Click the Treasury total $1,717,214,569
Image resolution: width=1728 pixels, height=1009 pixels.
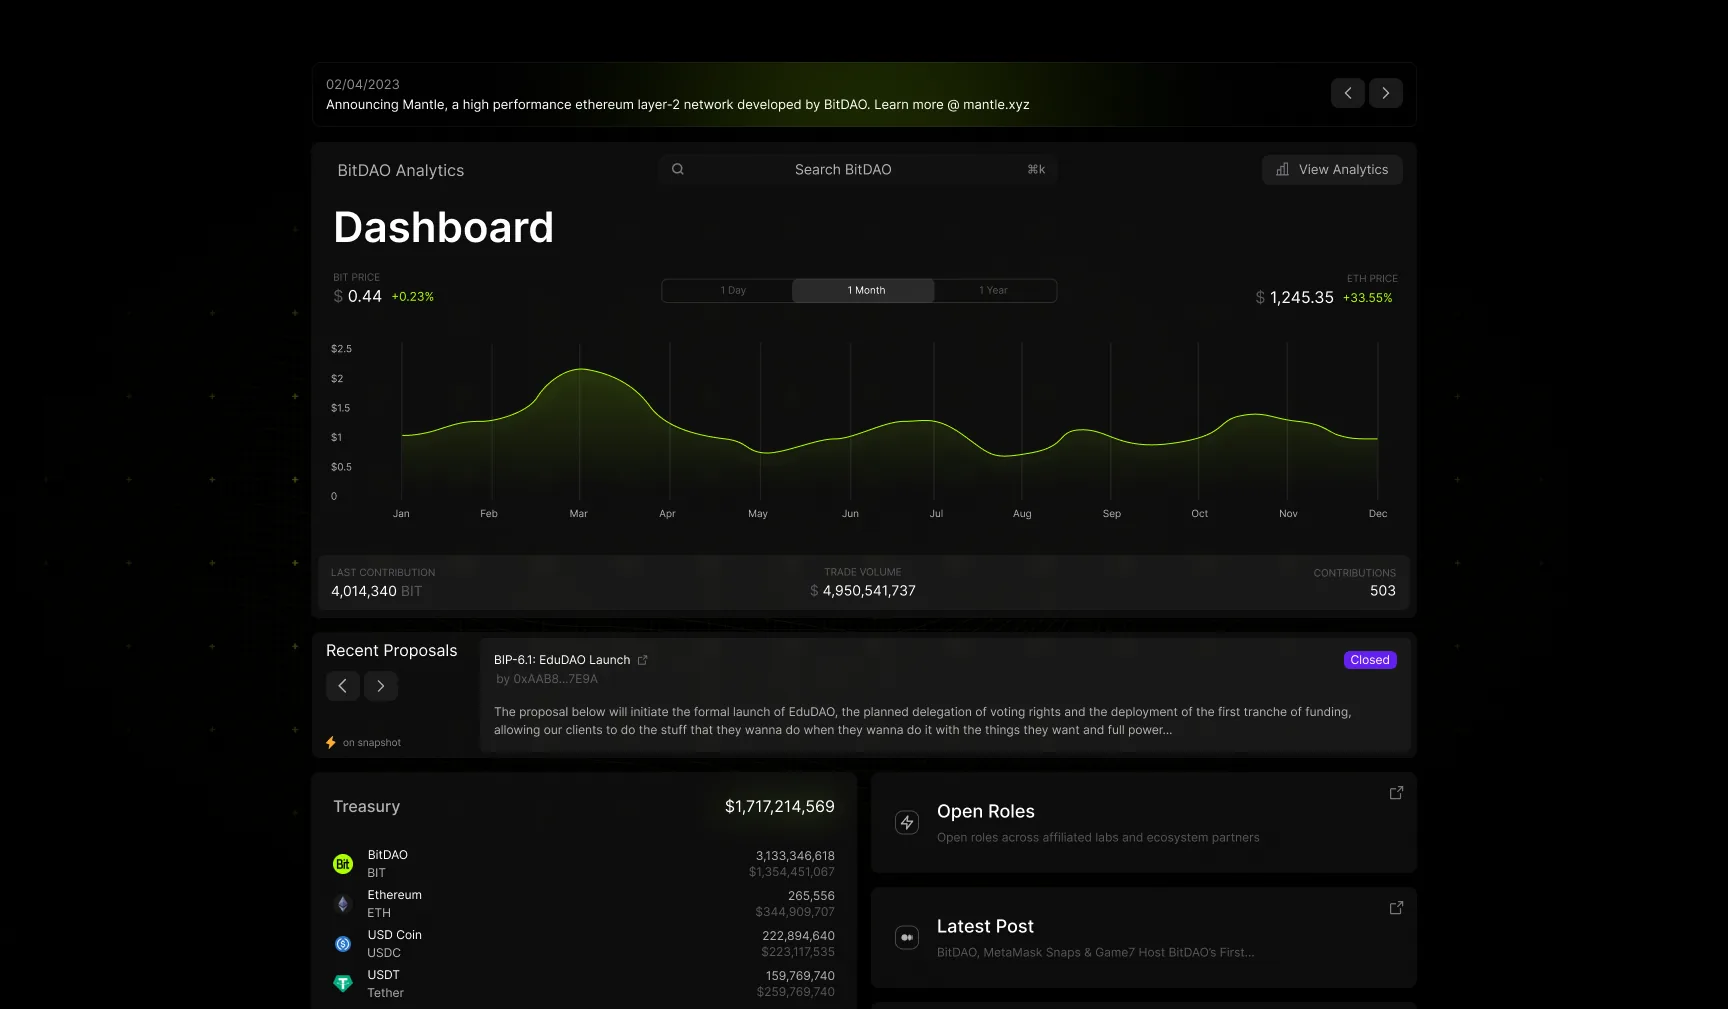pos(780,806)
